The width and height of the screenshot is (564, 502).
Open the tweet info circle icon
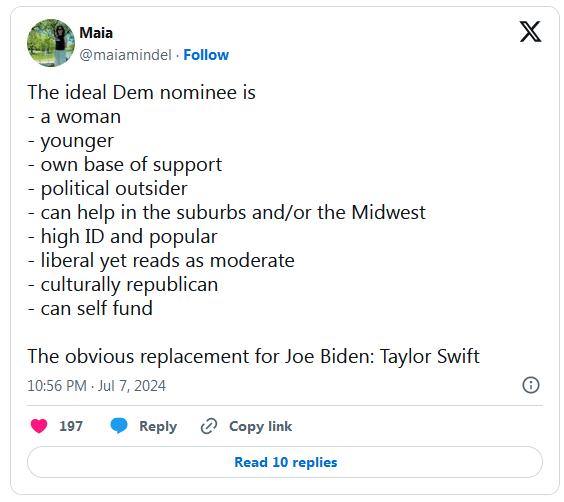tap(531, 385)
